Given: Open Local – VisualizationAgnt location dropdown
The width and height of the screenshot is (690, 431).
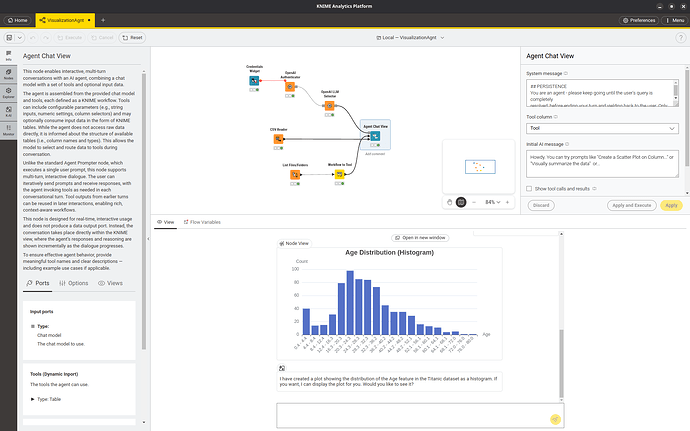Looking at the screenshot, I should 410,38.
